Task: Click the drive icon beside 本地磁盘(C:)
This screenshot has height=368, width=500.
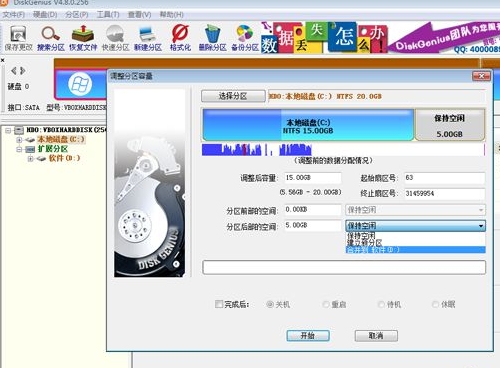Action: 30,140
